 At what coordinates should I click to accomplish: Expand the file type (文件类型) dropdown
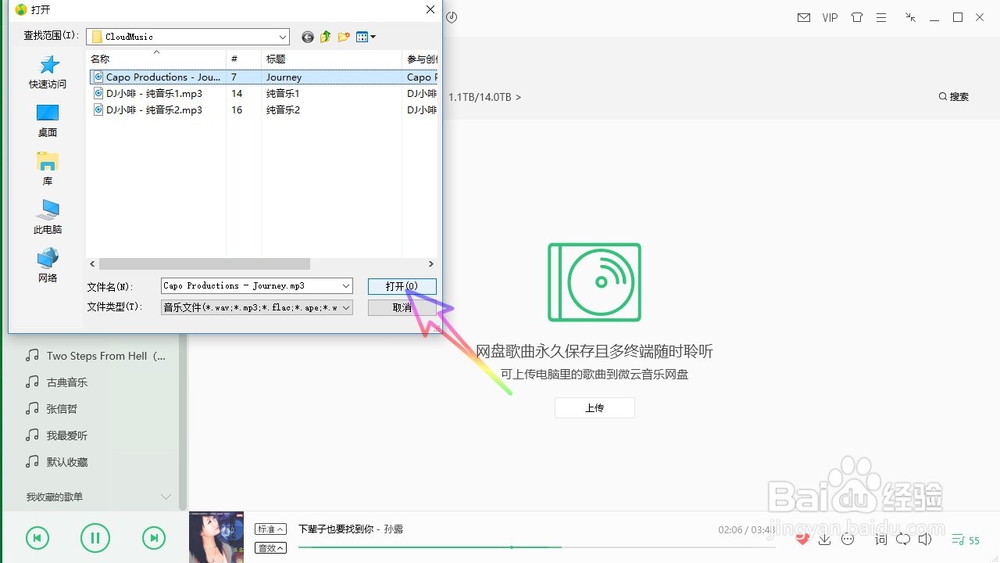click(346, 307)
